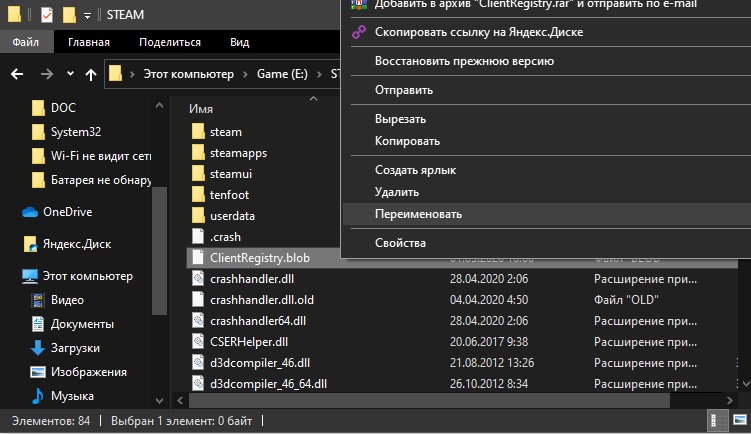This screenshot has width=751, height=434.
Task: Click the Properties quick access icon
Action: pyautogui.click(x=46, y=15)
